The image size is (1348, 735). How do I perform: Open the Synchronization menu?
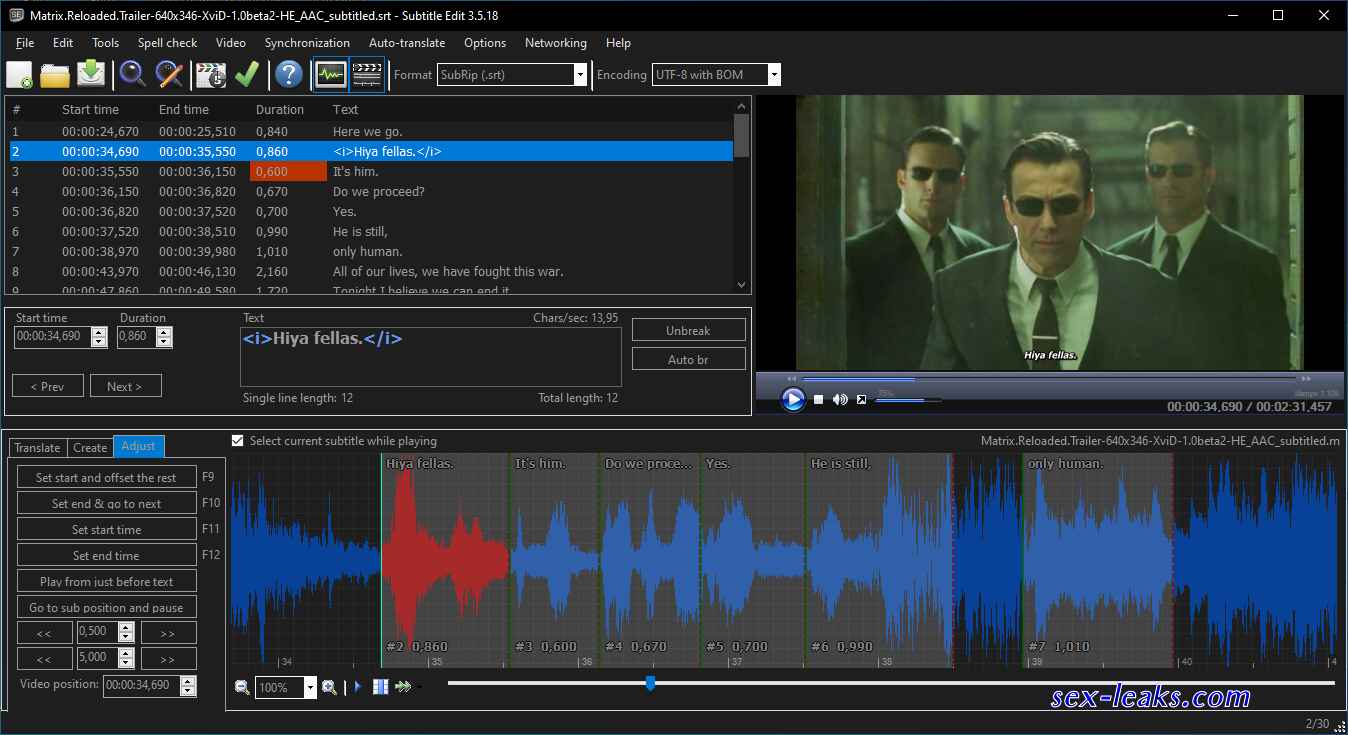(307, 43)
